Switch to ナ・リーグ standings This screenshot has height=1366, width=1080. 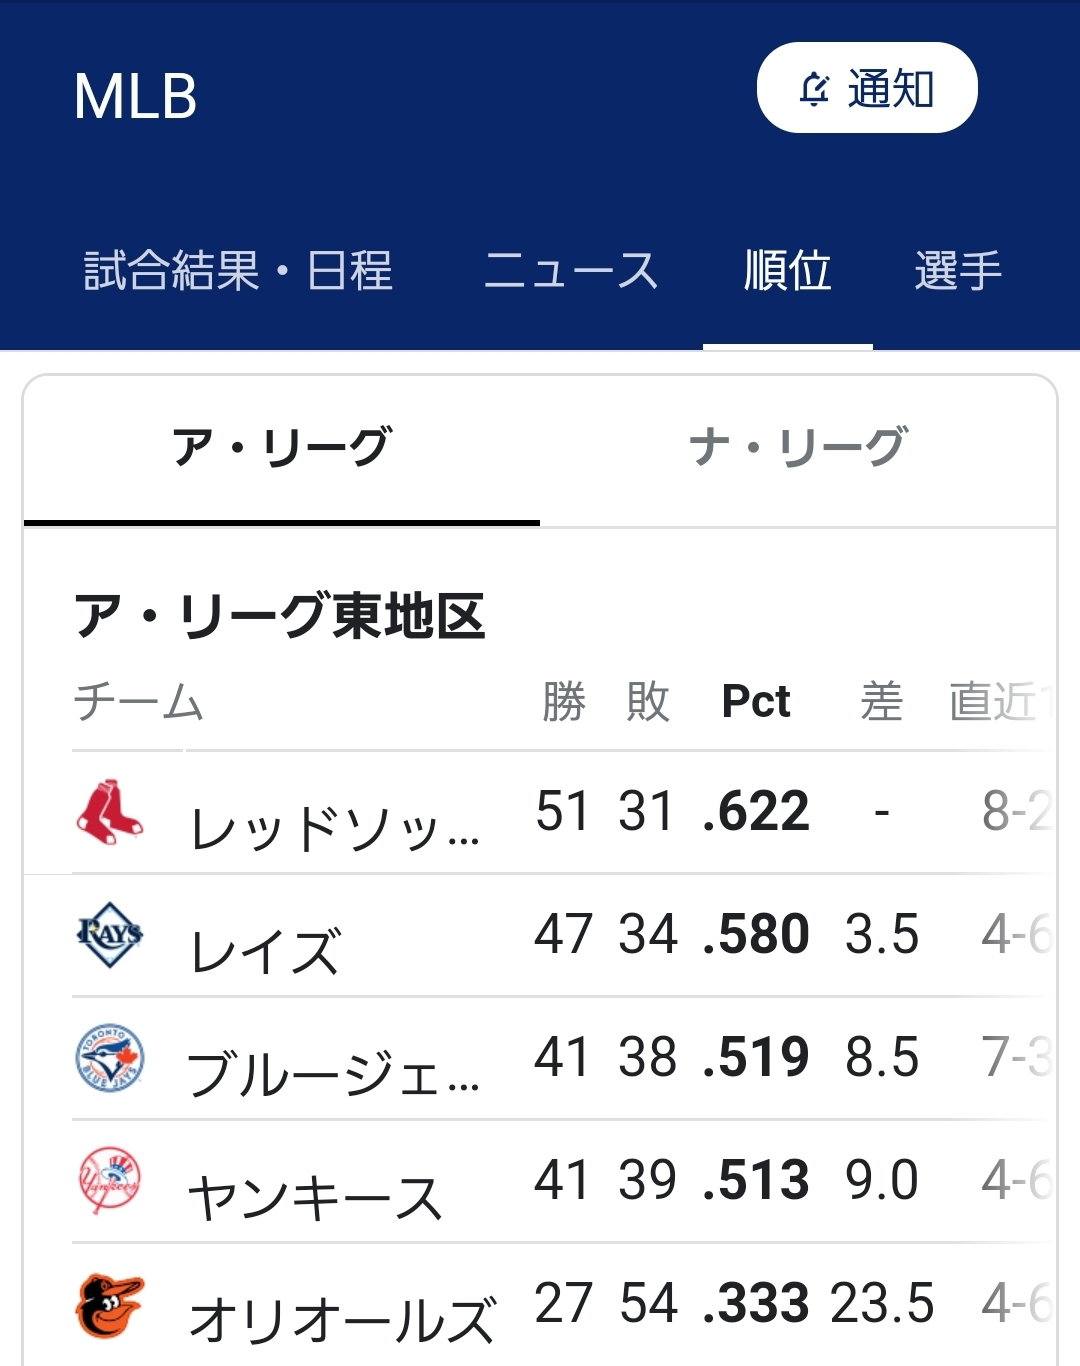click(x=798, y=447)
